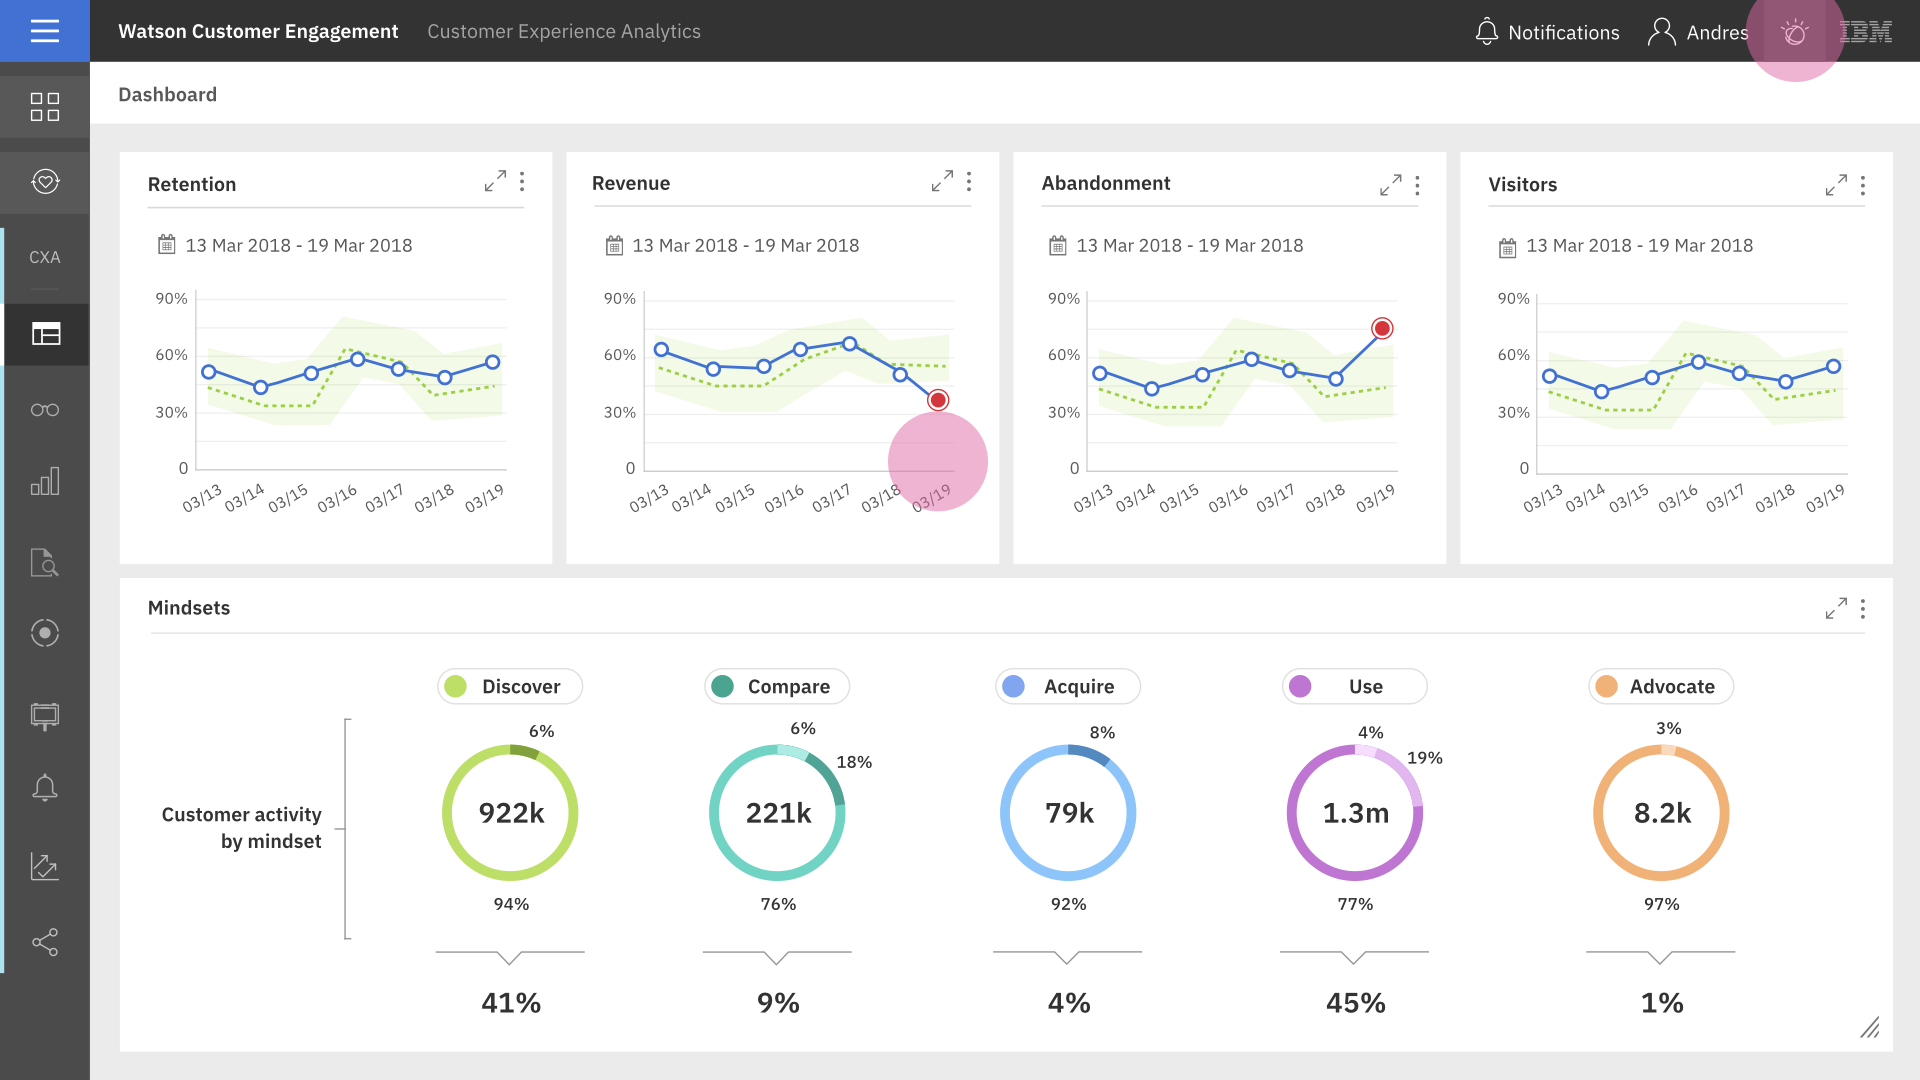
Task: Open the Visitors date range picker
Action: [x=1626, y=246]
